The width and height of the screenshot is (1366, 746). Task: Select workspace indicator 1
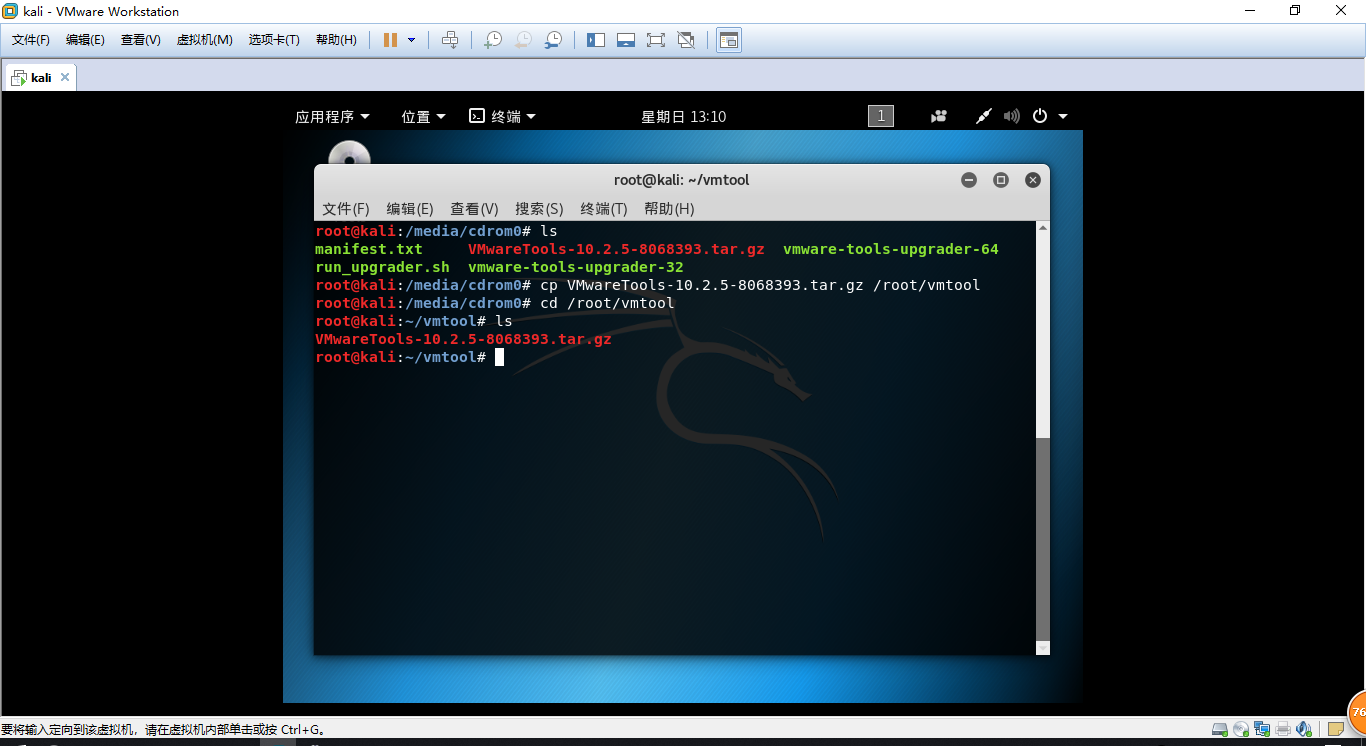[x=881, y=116]
